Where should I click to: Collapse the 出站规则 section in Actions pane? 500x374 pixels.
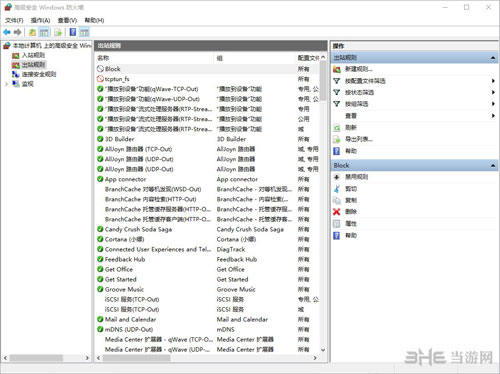493,58
